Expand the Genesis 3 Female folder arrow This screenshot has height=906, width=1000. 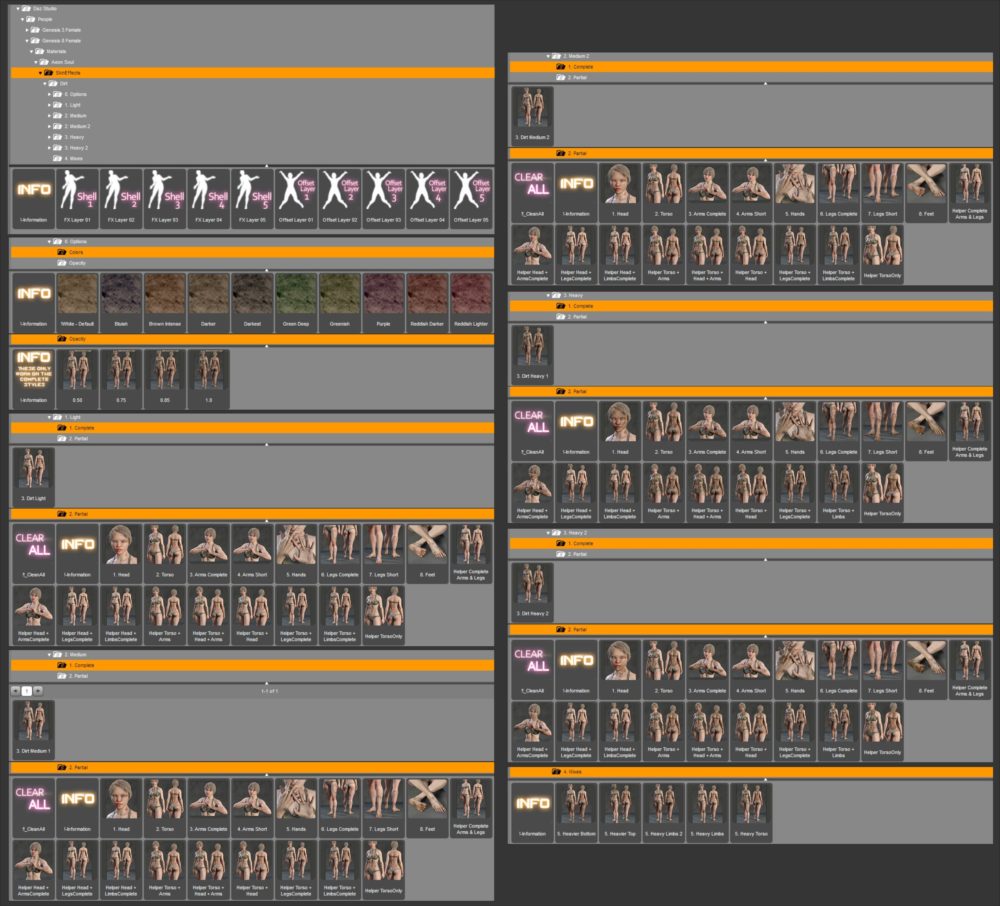[28, 30]
